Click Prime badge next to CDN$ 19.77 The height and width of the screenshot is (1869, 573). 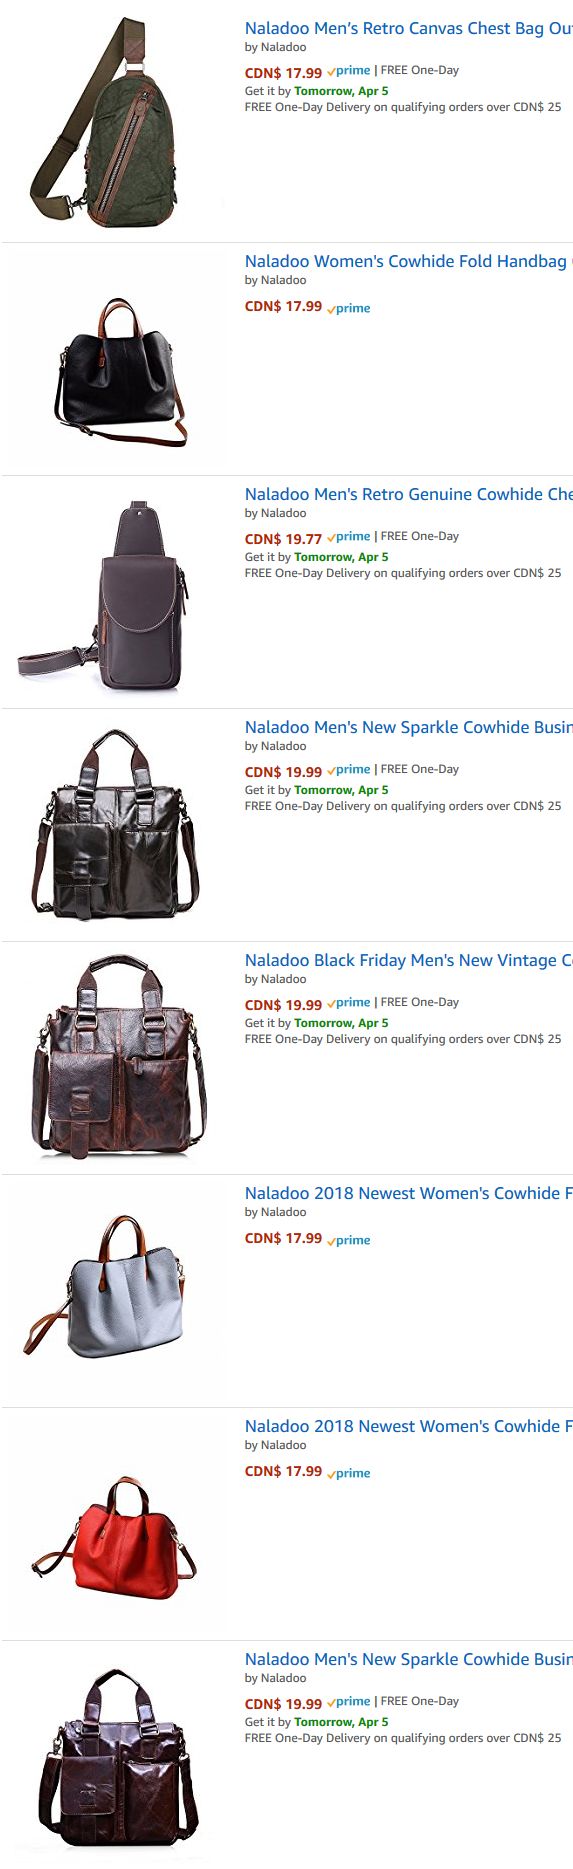[349, 537]
